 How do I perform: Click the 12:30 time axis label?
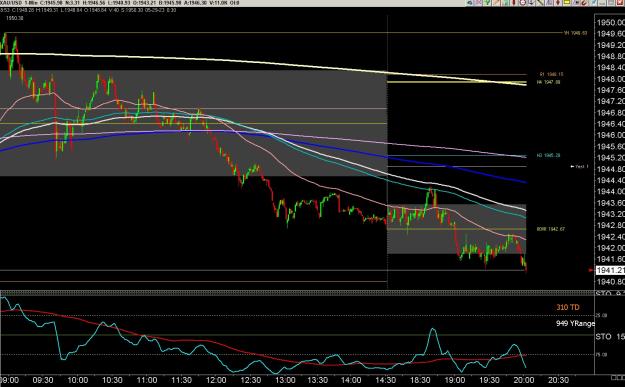(251, 380)
